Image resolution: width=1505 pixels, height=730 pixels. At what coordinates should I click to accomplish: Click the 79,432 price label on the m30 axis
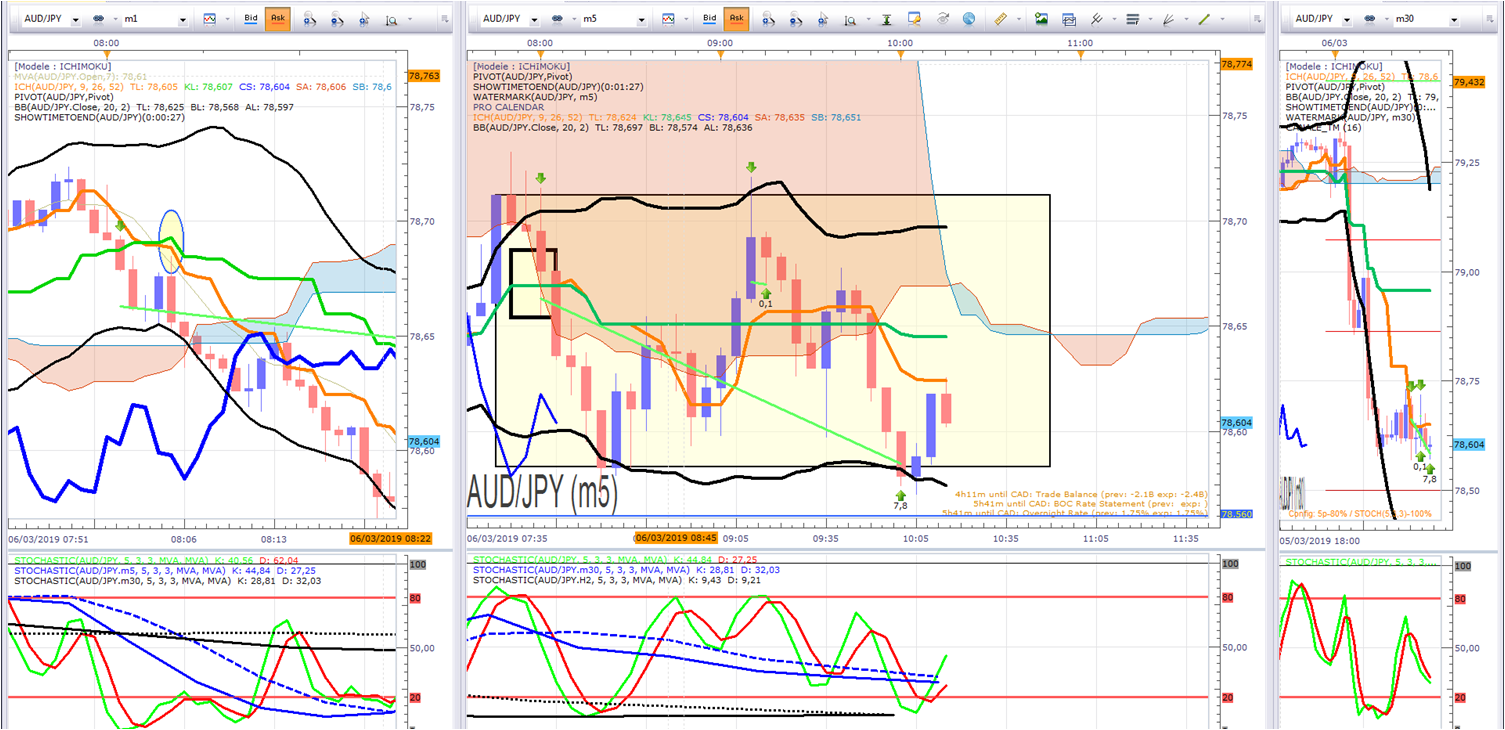point(1468,82)
